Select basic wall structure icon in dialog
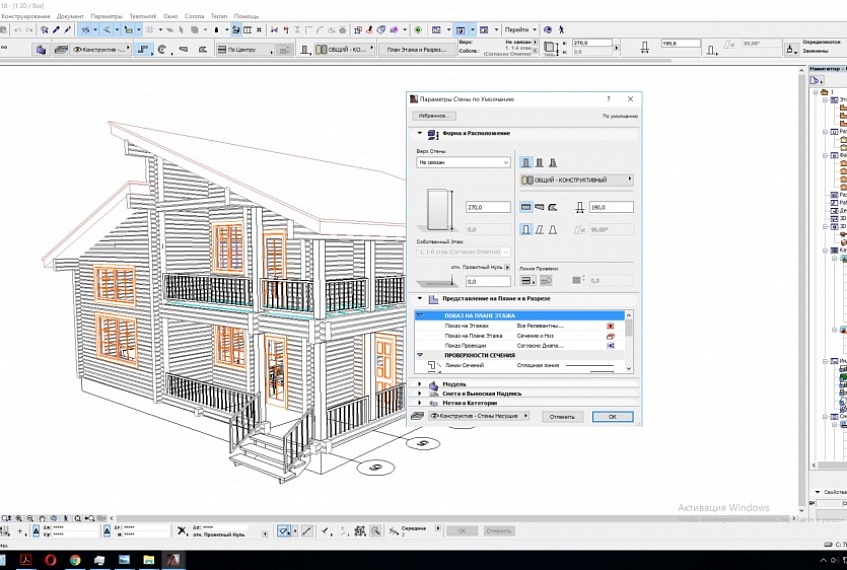 526,163
